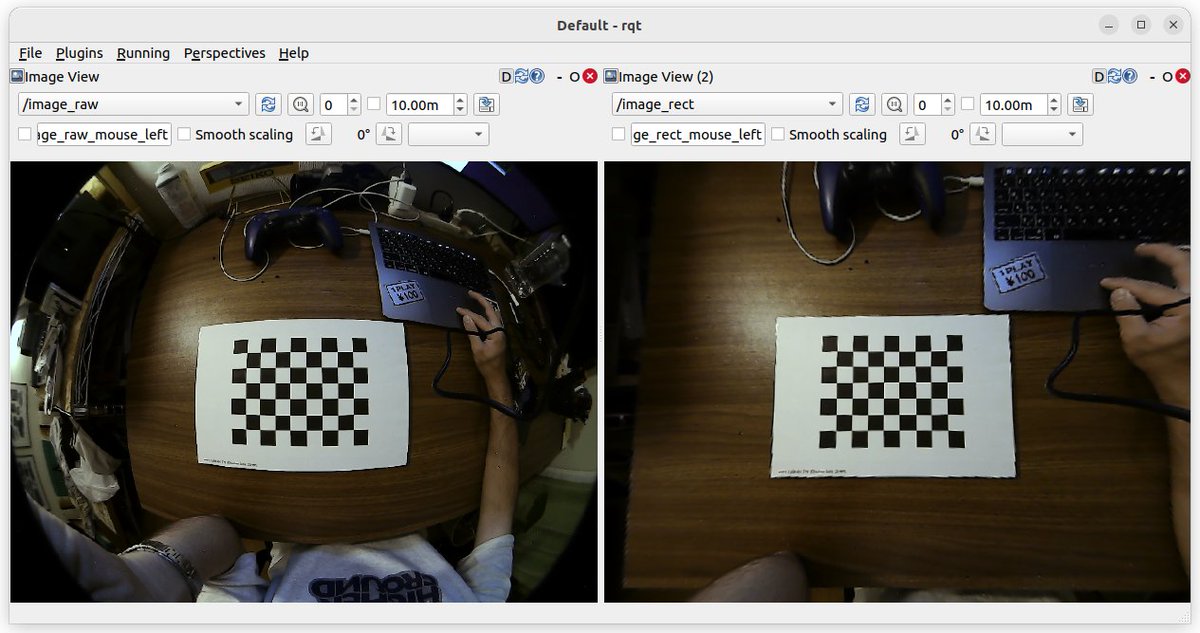
Task: Open the Perspectives menu
Action: pyautogui.click(x=225, y=53)
